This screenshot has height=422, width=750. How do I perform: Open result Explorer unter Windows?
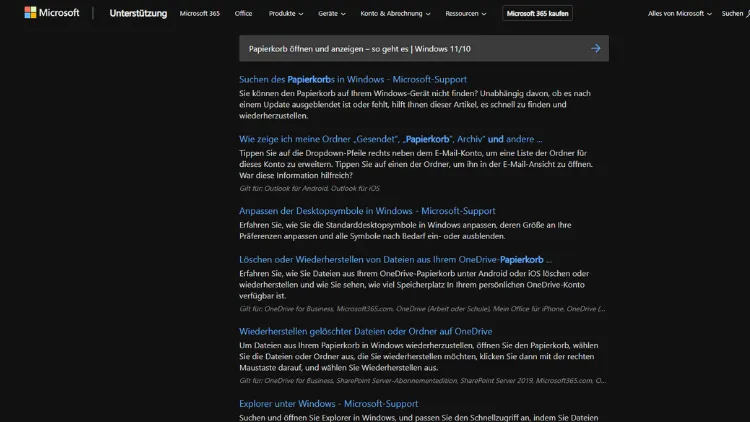tap(329, 404)
